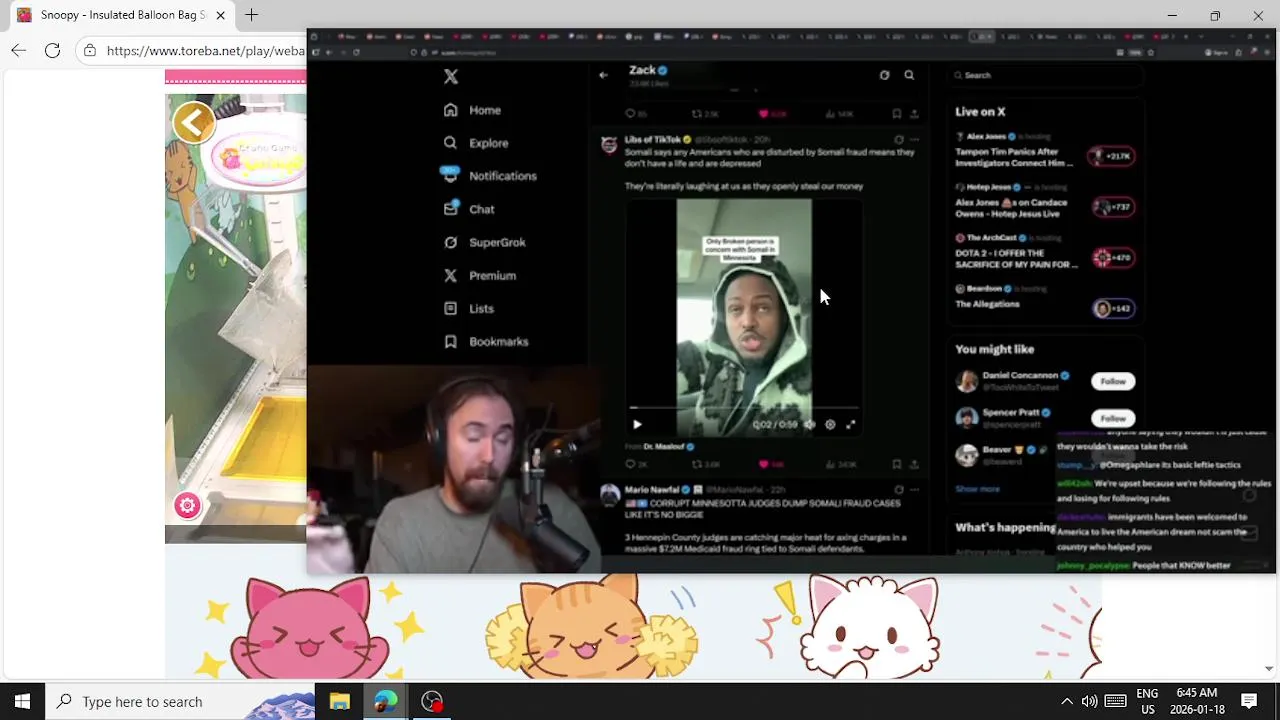Bookmark the Libs of TikTok post
Image resolution: width=1280 pixels, height=720 pixels.
tap(896, 464)
